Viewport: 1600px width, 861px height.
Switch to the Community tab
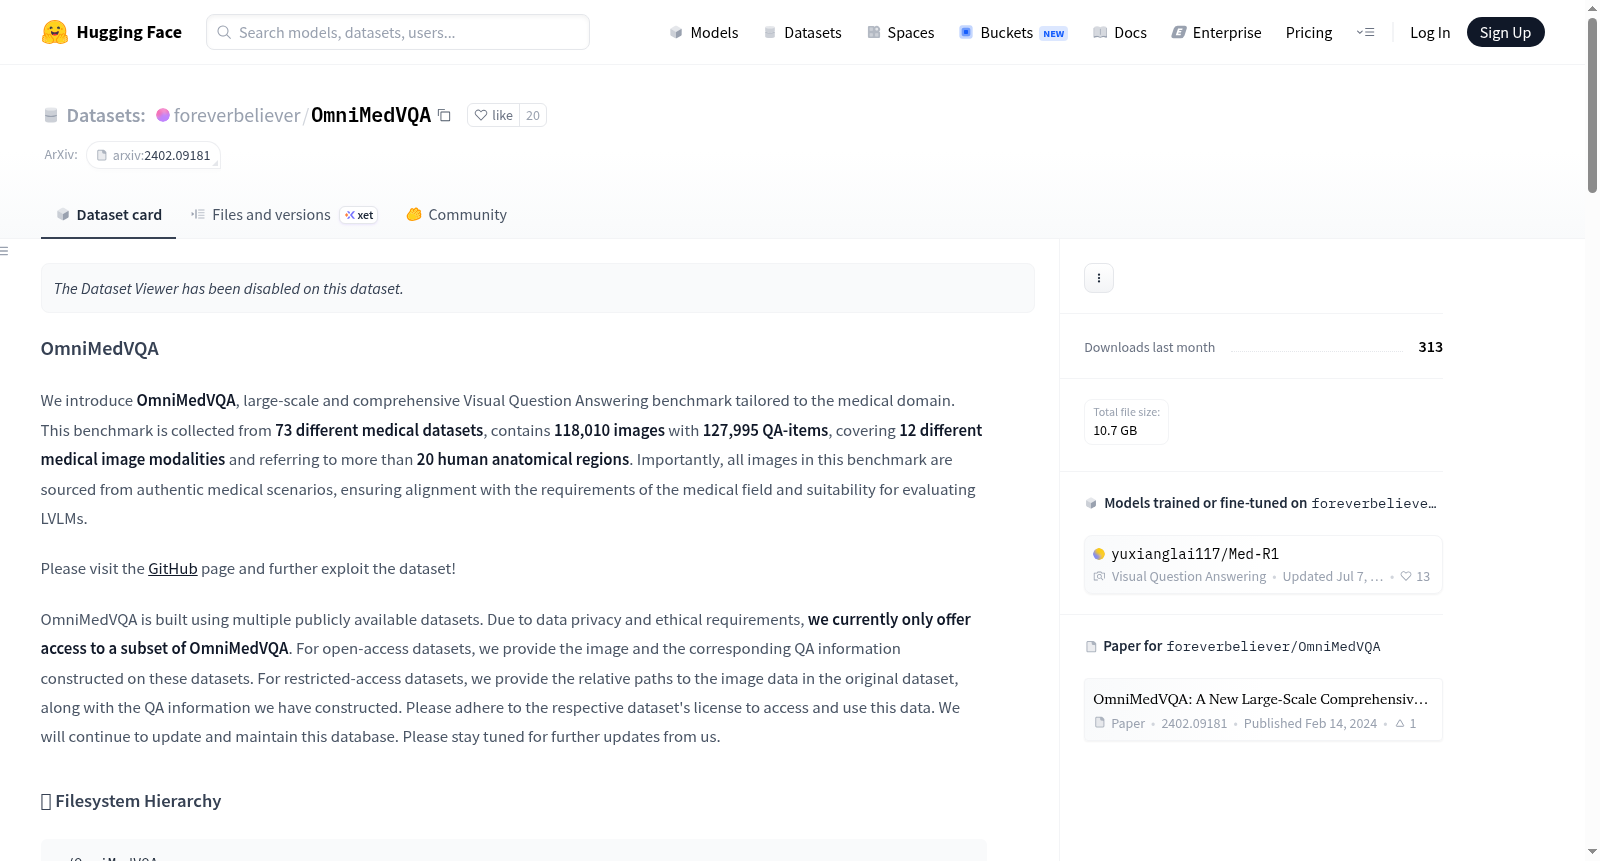point(457,214)
